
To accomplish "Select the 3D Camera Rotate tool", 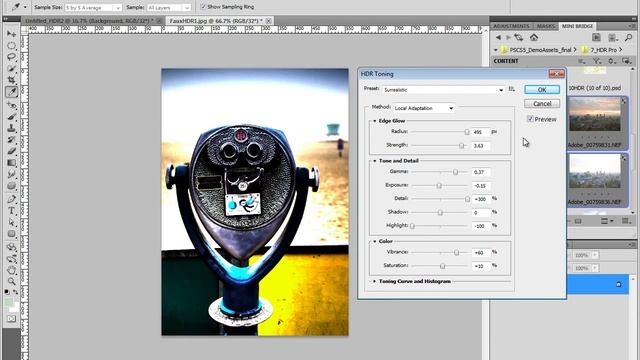I will click(x=11, y=259).
